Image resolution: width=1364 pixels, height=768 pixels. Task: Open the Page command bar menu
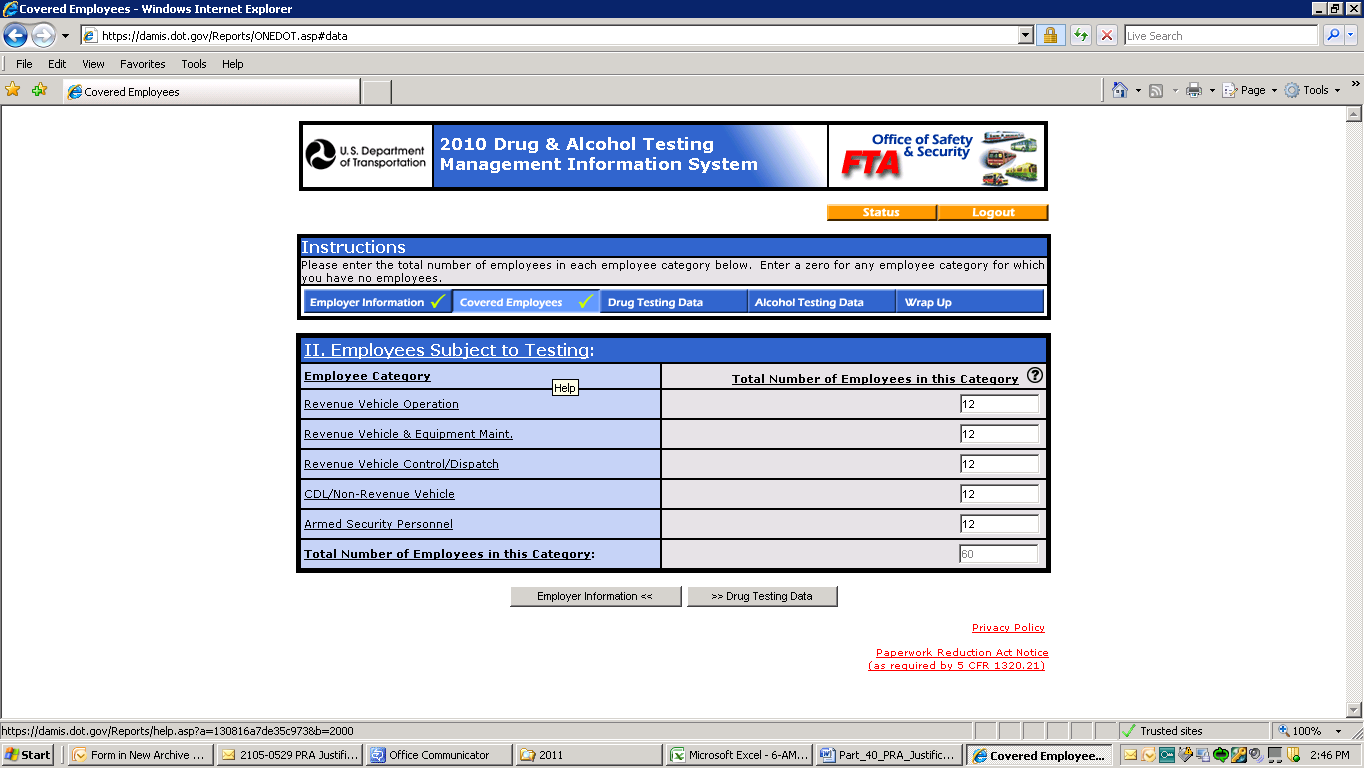click(x=1250, y=90)
